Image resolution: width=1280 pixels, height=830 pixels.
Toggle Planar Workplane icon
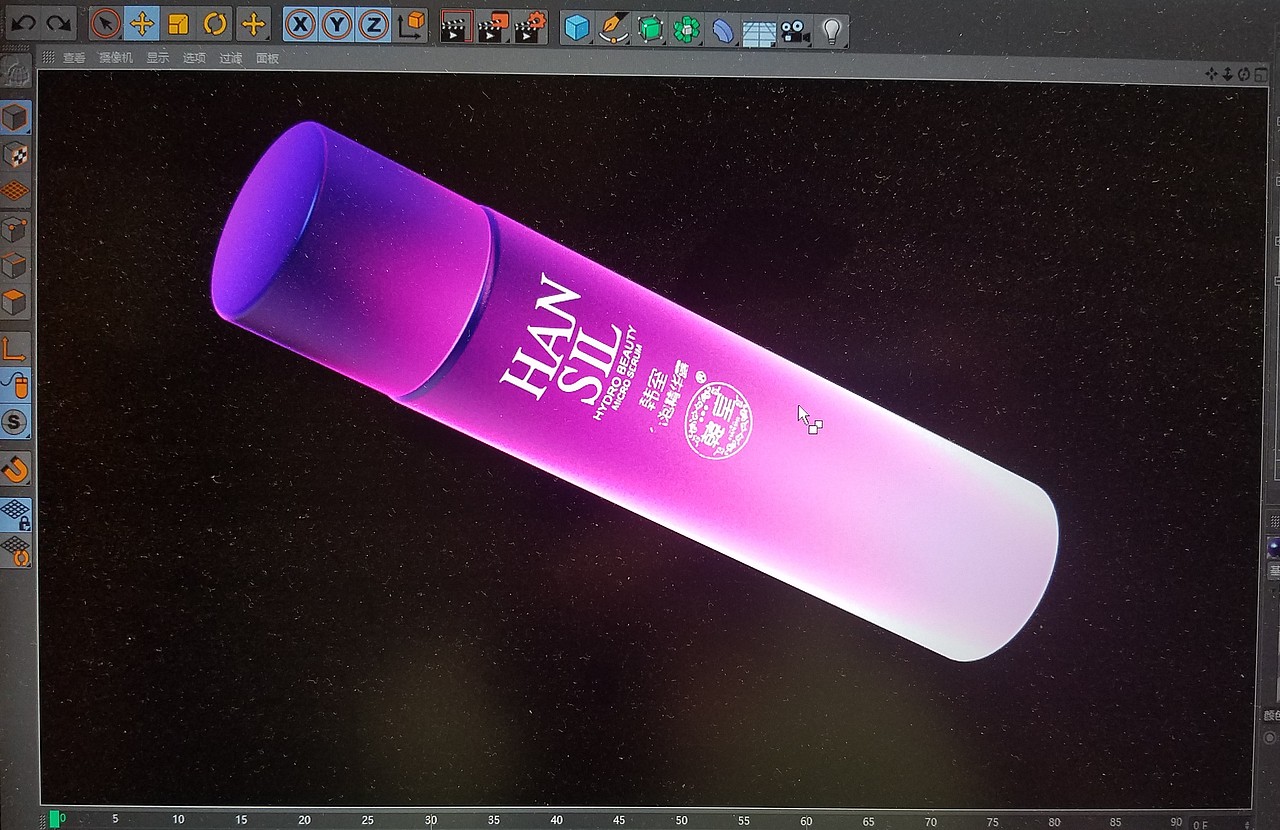pyautogui.click(x=15, y=550)
